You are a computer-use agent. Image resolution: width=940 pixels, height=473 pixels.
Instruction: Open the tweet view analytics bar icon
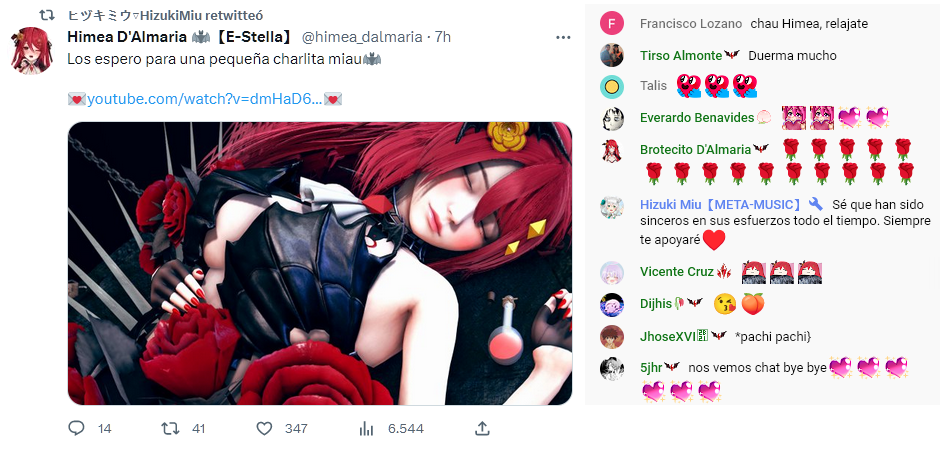coord(366,428)
